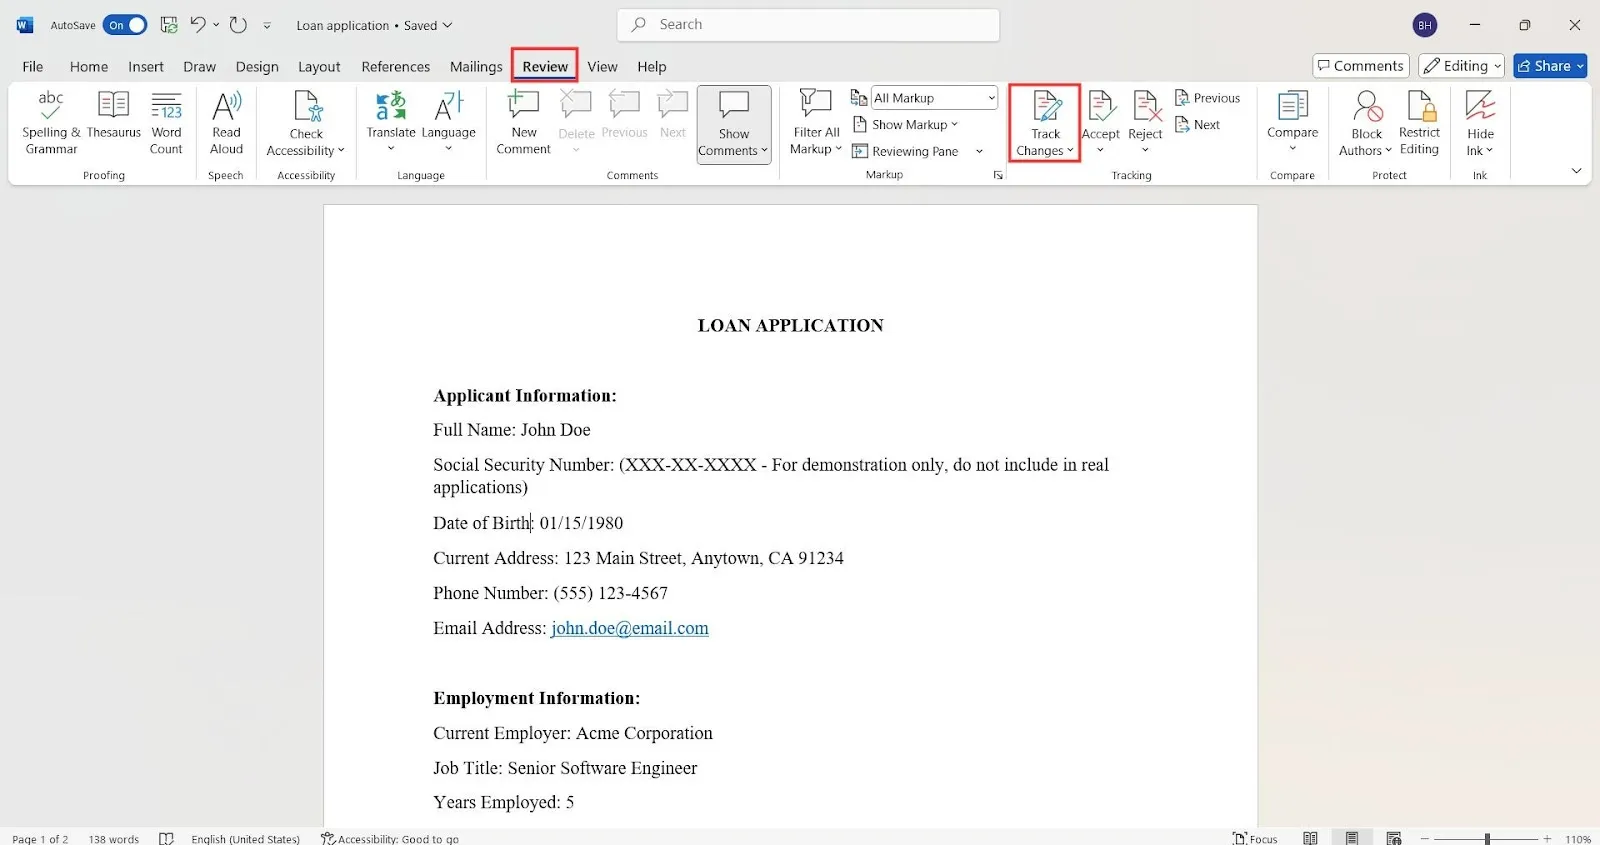Image resolution: width=1600 pixels, height=845 pixels.
Task: Switch to the References tab
Action: point(396,66)
